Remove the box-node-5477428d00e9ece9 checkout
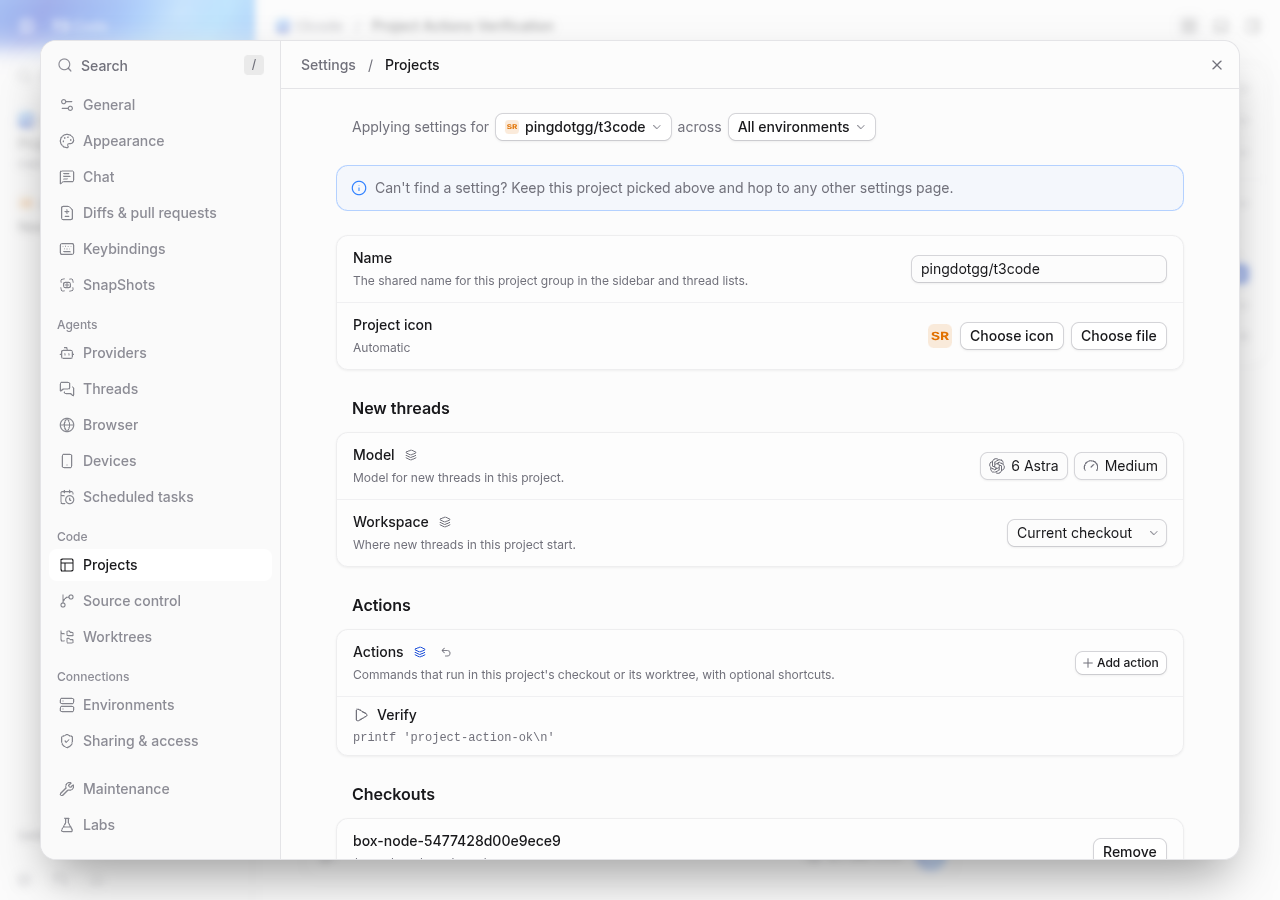This screenshot has height=900, width=1280. click(1130, 851)
